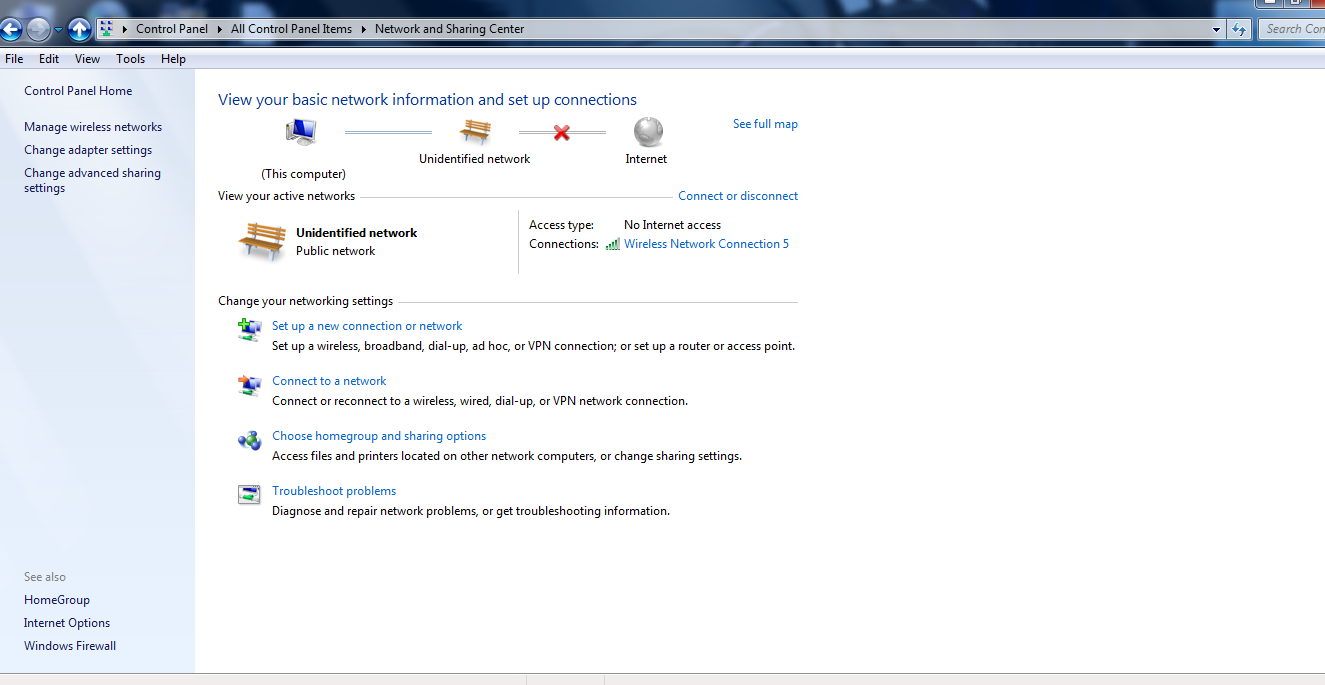The width and height of the screenshot is (1325, 685).
Task: Open the address bar history dropdown
Action: click(1217, 30)
